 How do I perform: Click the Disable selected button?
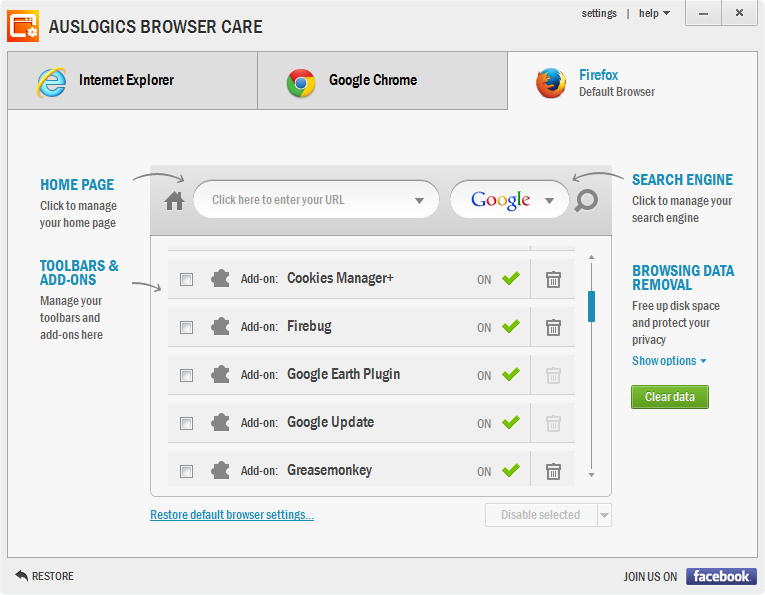point(541,515)
